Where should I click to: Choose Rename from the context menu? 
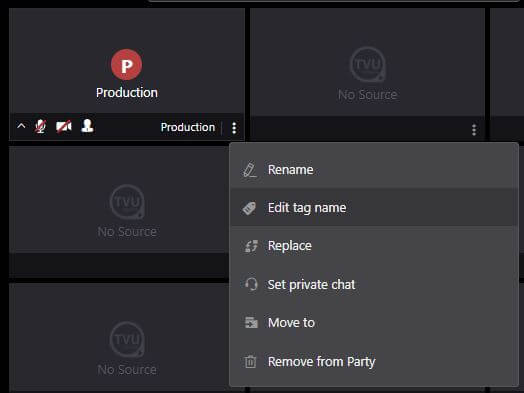tap(374, 170)
